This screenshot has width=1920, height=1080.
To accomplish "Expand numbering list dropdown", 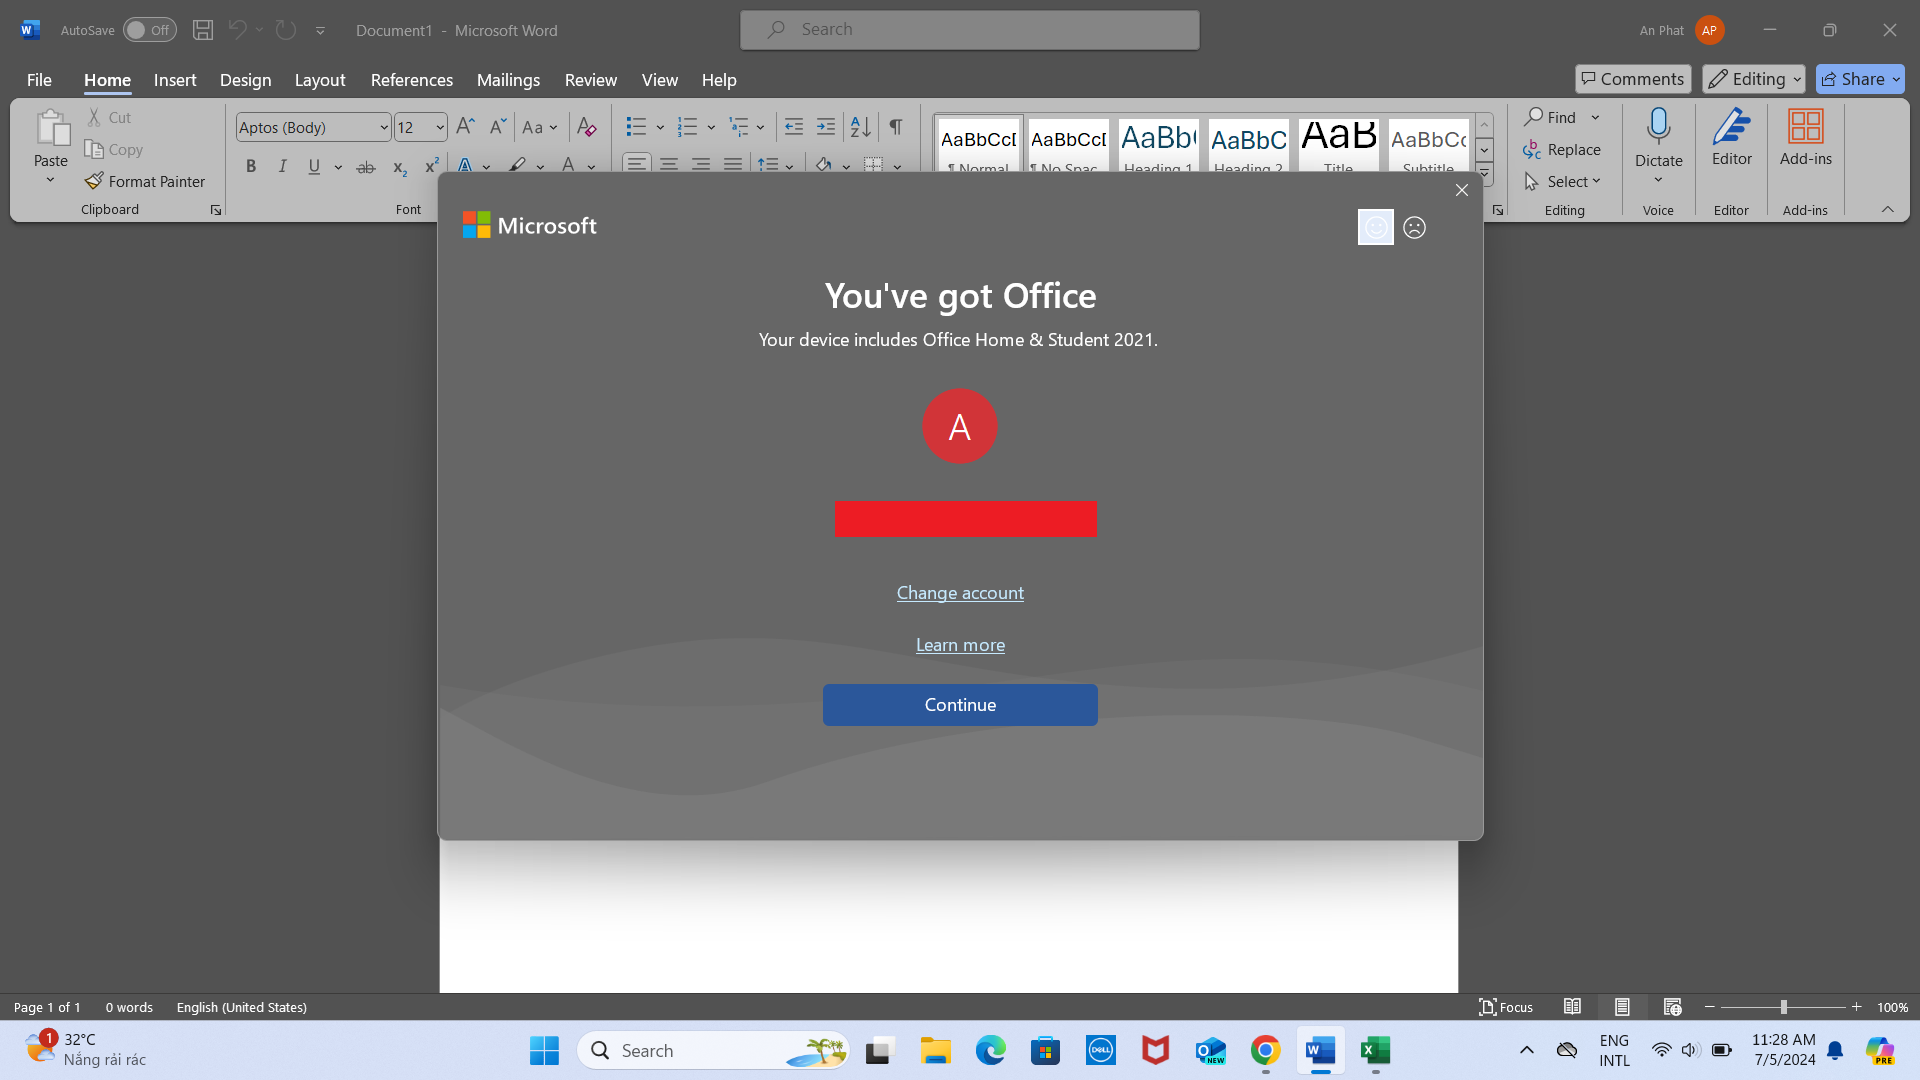I will coord(711,127).
